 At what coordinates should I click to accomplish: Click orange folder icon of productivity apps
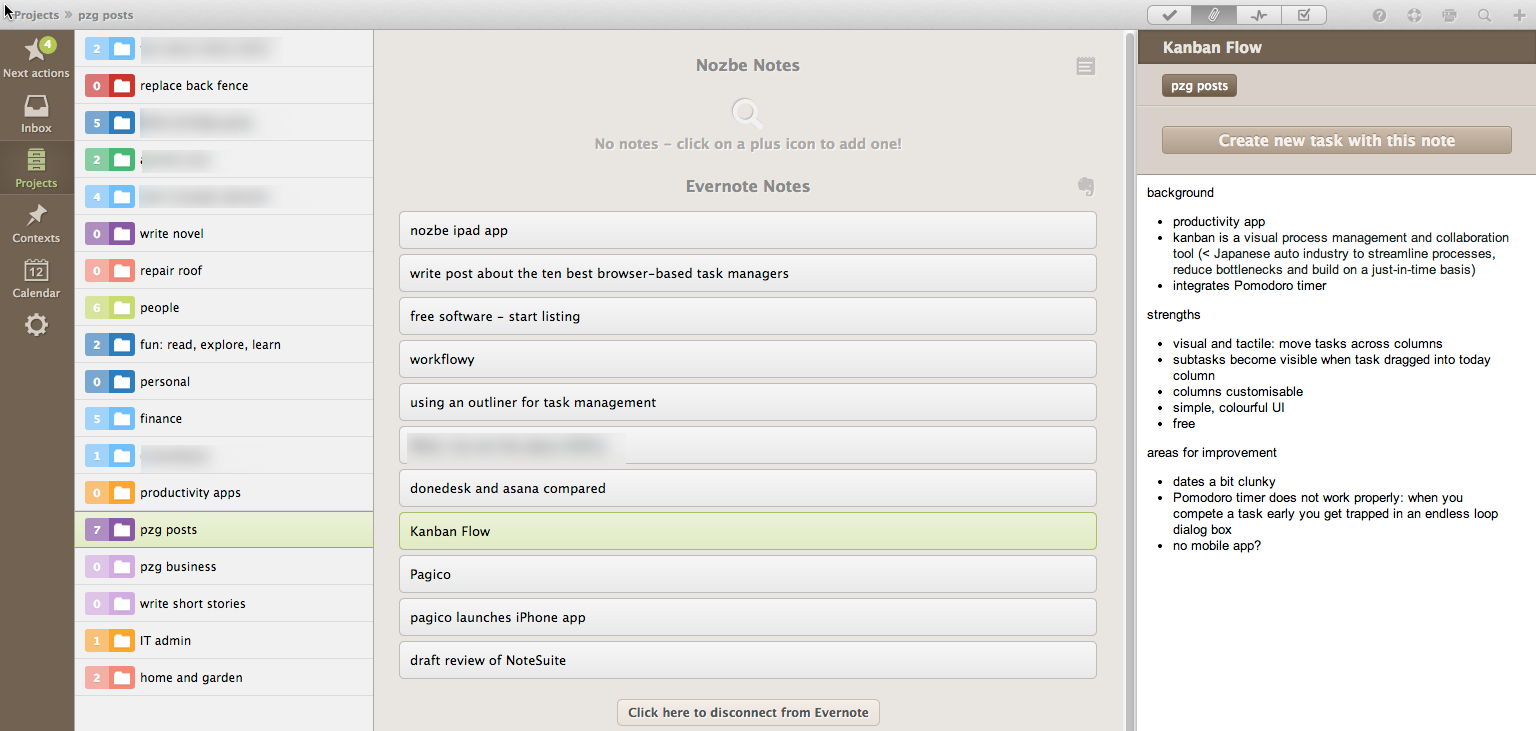(122, 493)
